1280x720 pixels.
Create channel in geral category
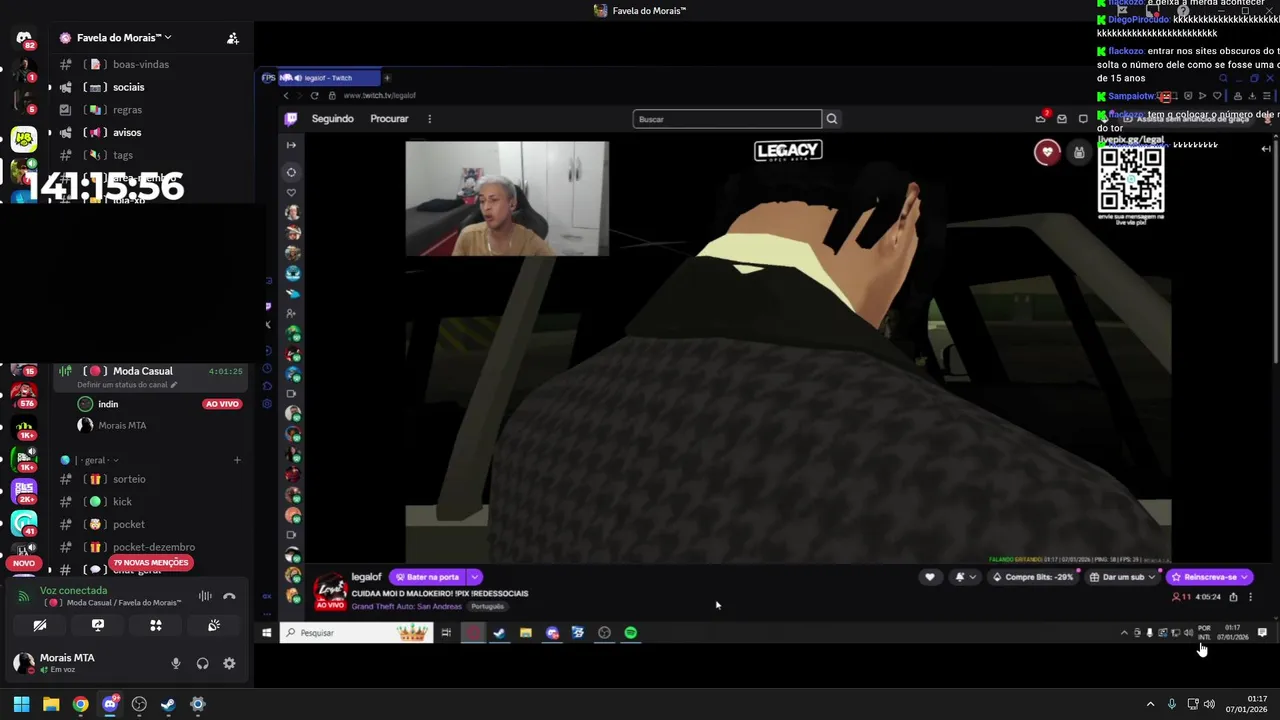click(237, 460)
